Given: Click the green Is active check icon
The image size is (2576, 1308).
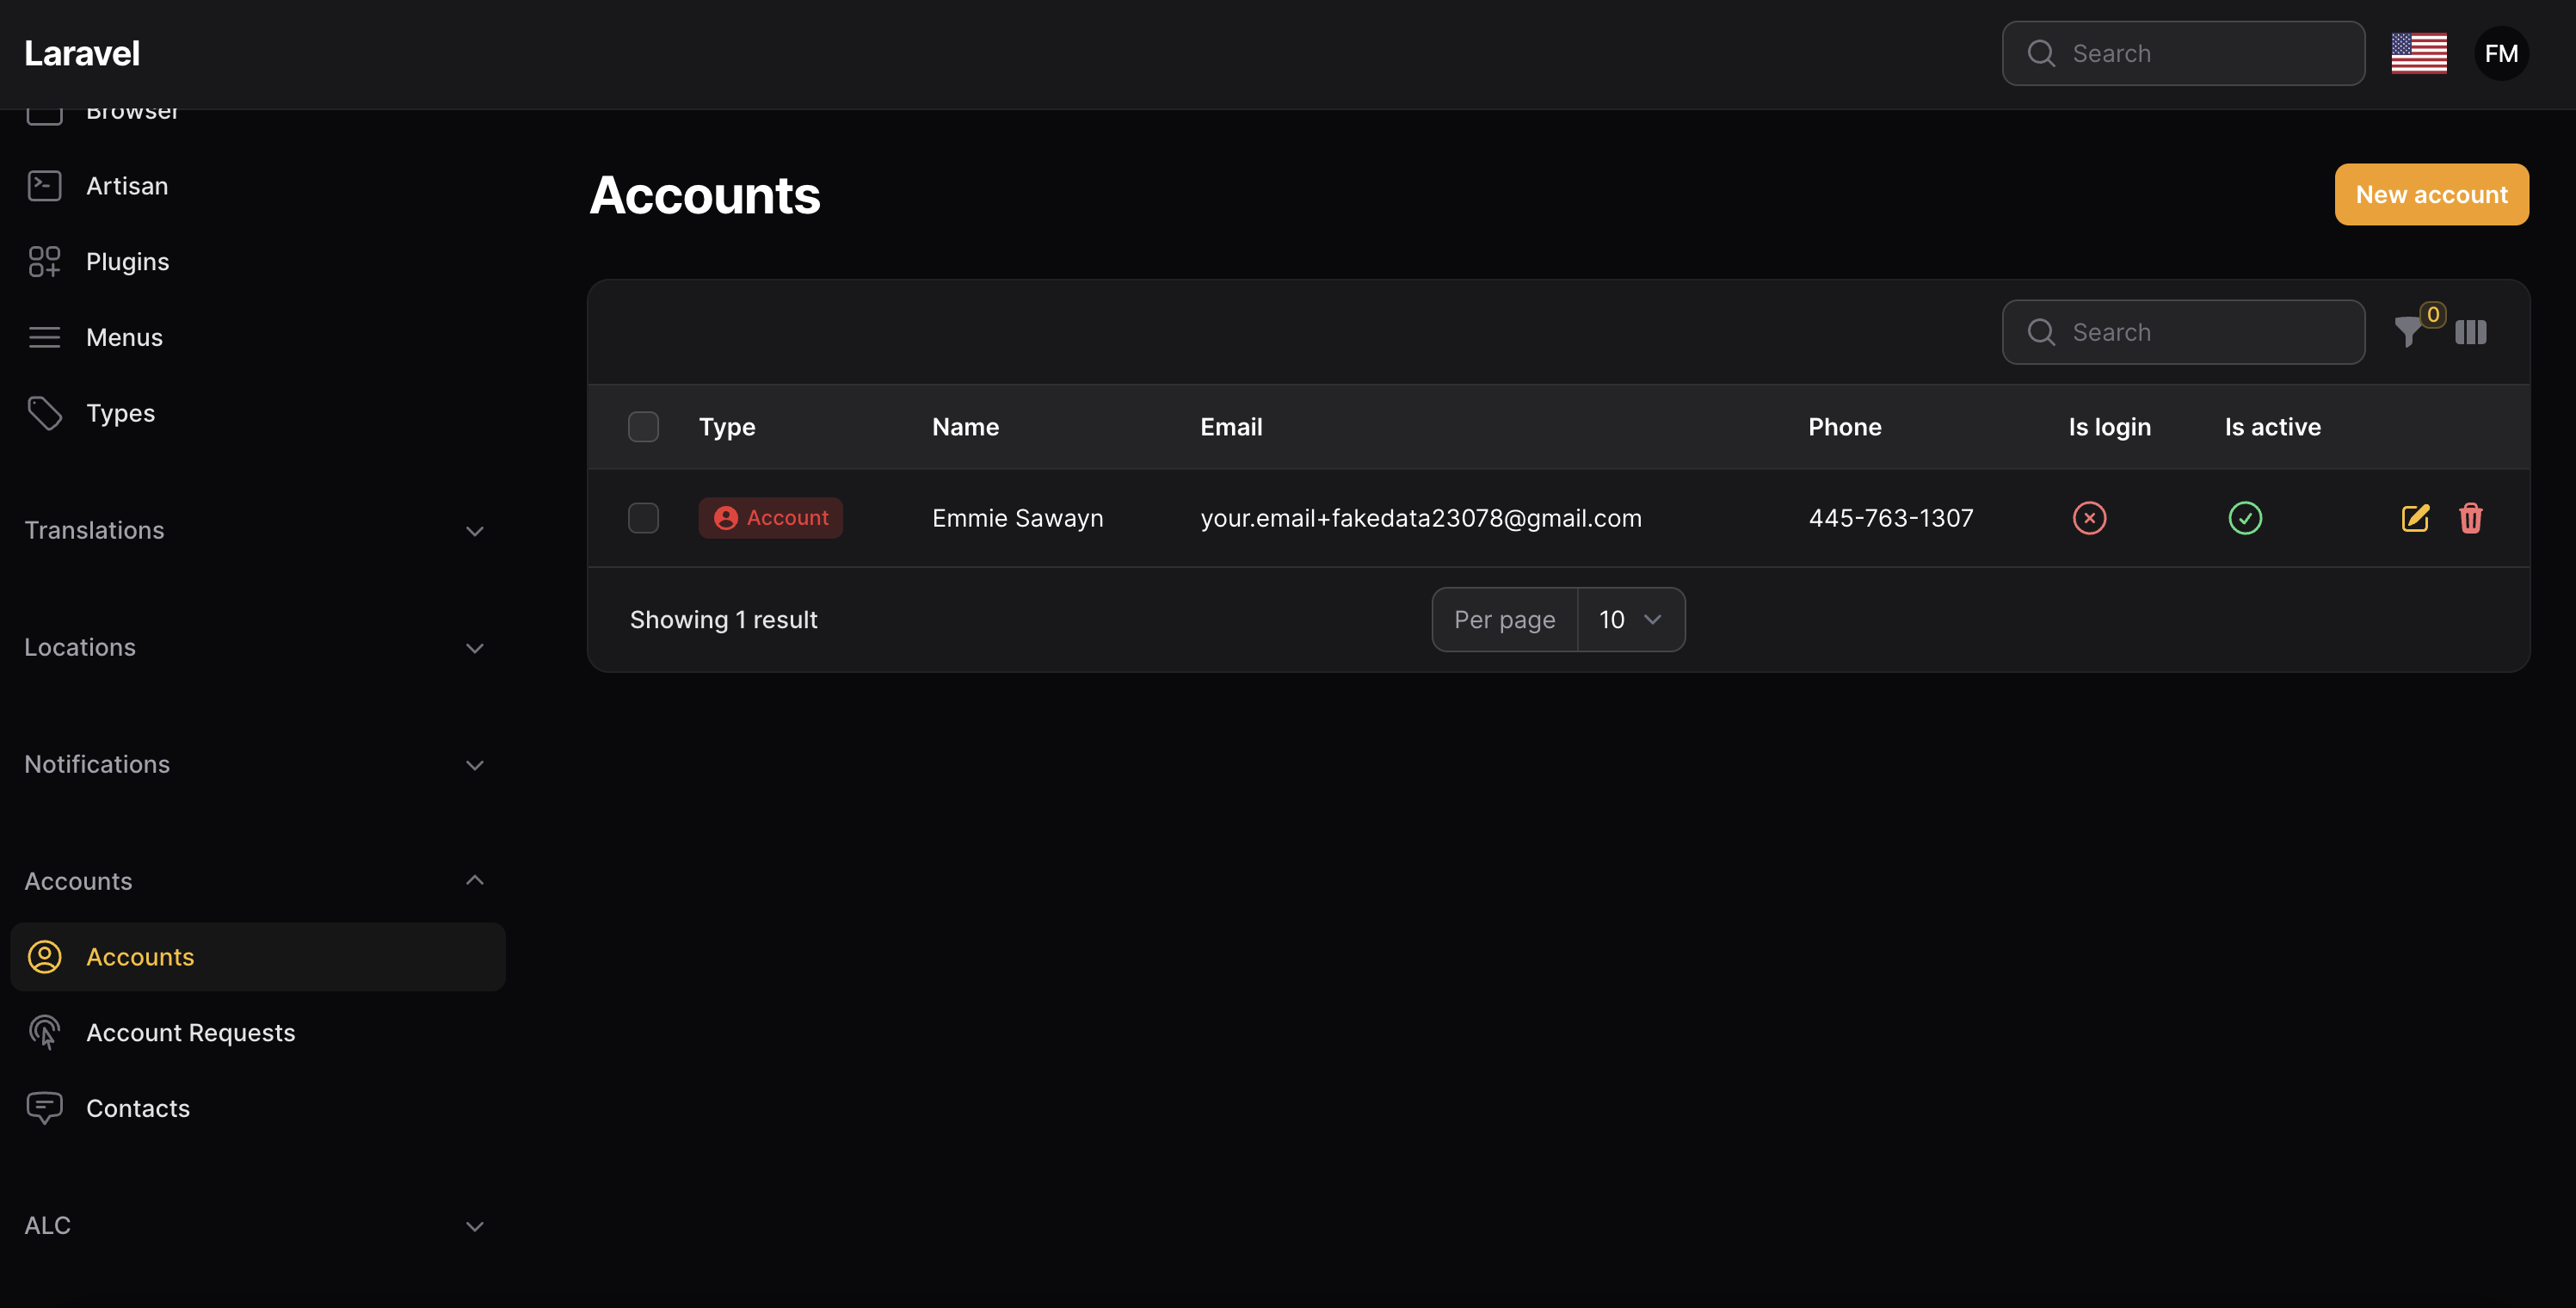Looking at the screenshot, I should point(2244,518).
